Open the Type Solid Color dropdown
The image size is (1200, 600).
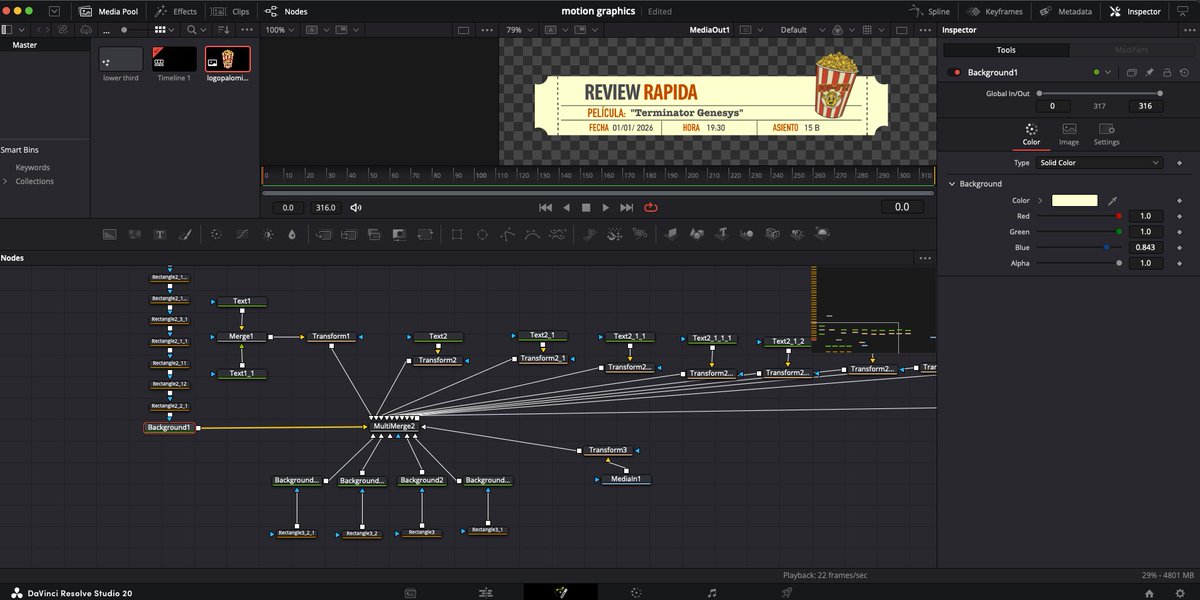[x=1099, y=162]
